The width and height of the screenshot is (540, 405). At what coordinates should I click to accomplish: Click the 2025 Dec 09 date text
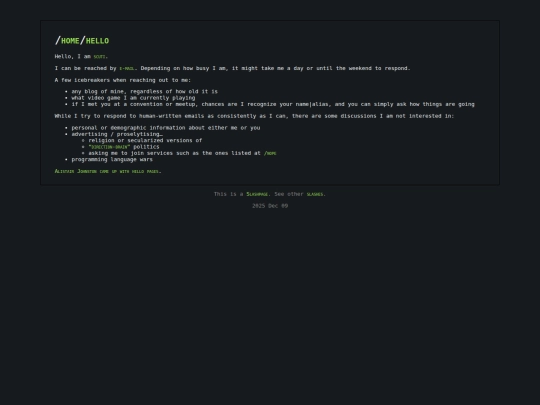pyautogui.click(x=270, y=206)
